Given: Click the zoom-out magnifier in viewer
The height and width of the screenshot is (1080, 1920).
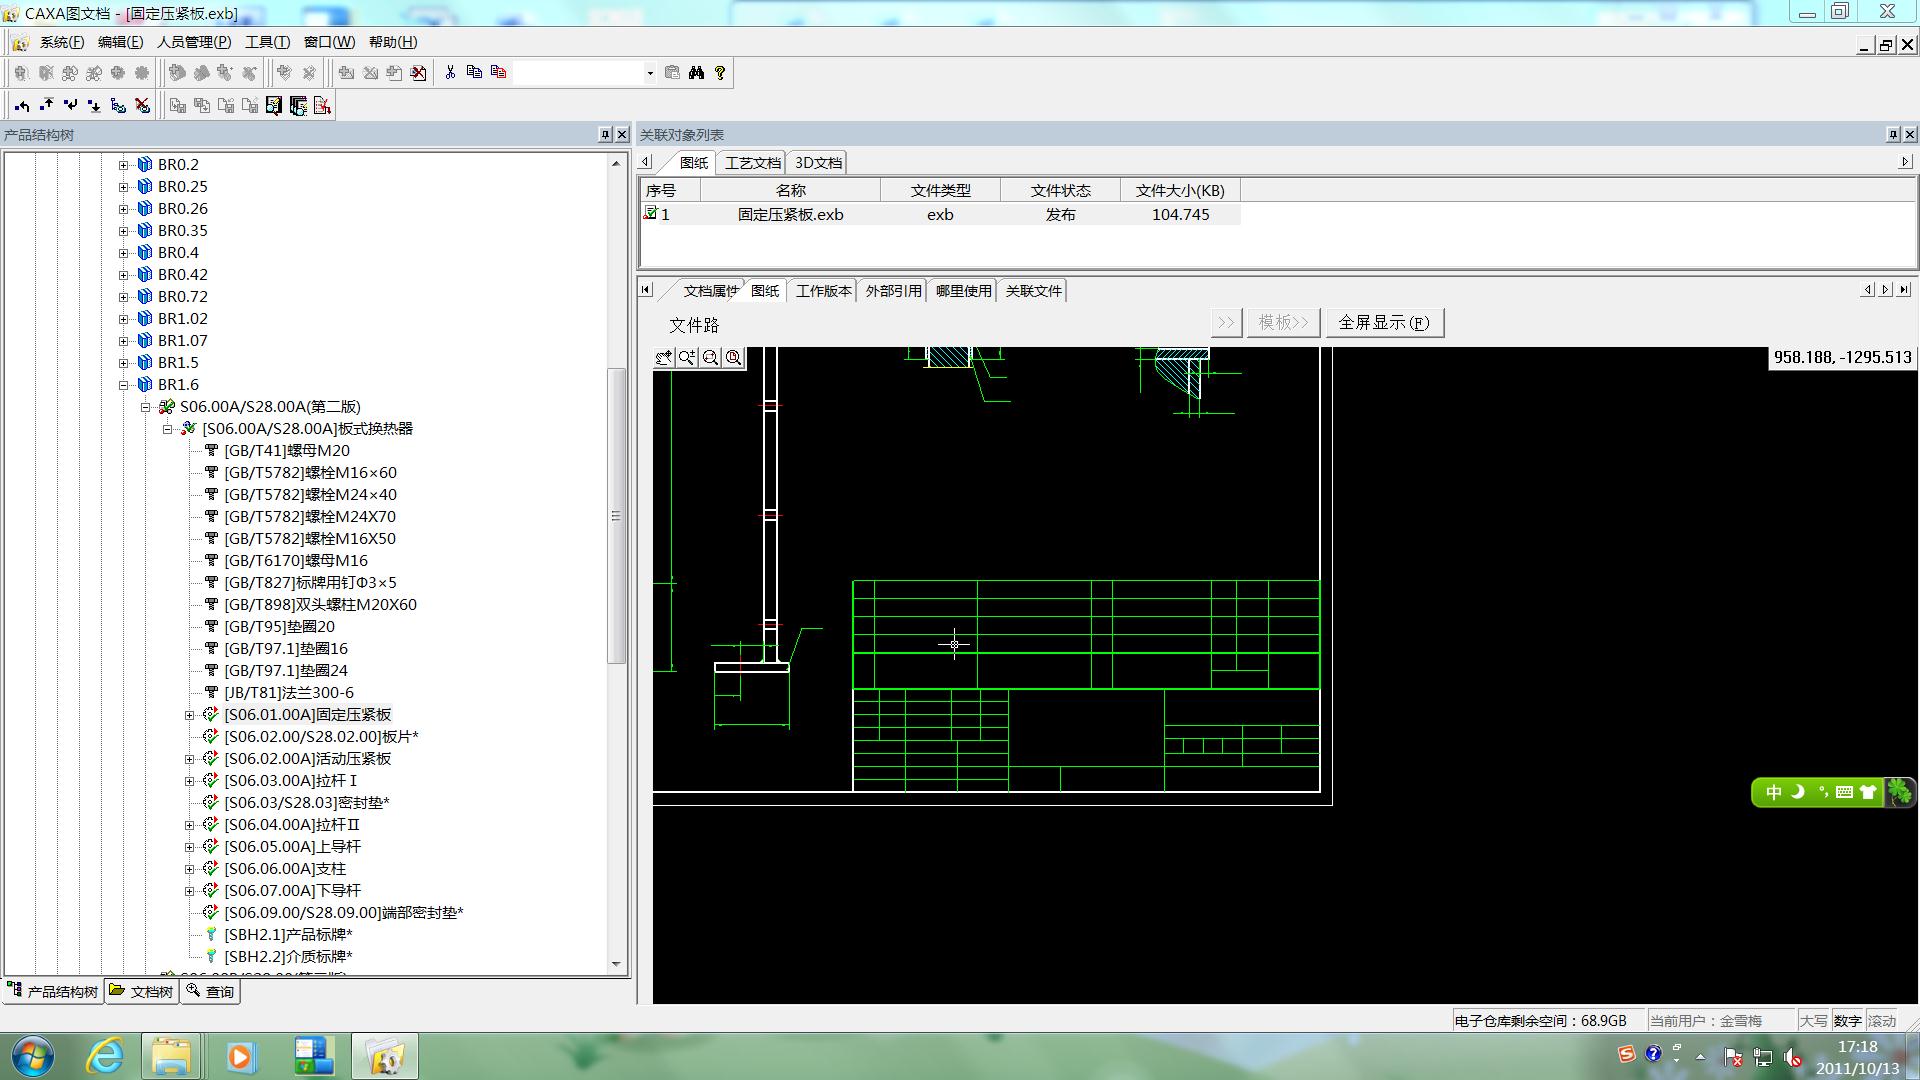Looking at the screenshot, I should click(710, 358).
